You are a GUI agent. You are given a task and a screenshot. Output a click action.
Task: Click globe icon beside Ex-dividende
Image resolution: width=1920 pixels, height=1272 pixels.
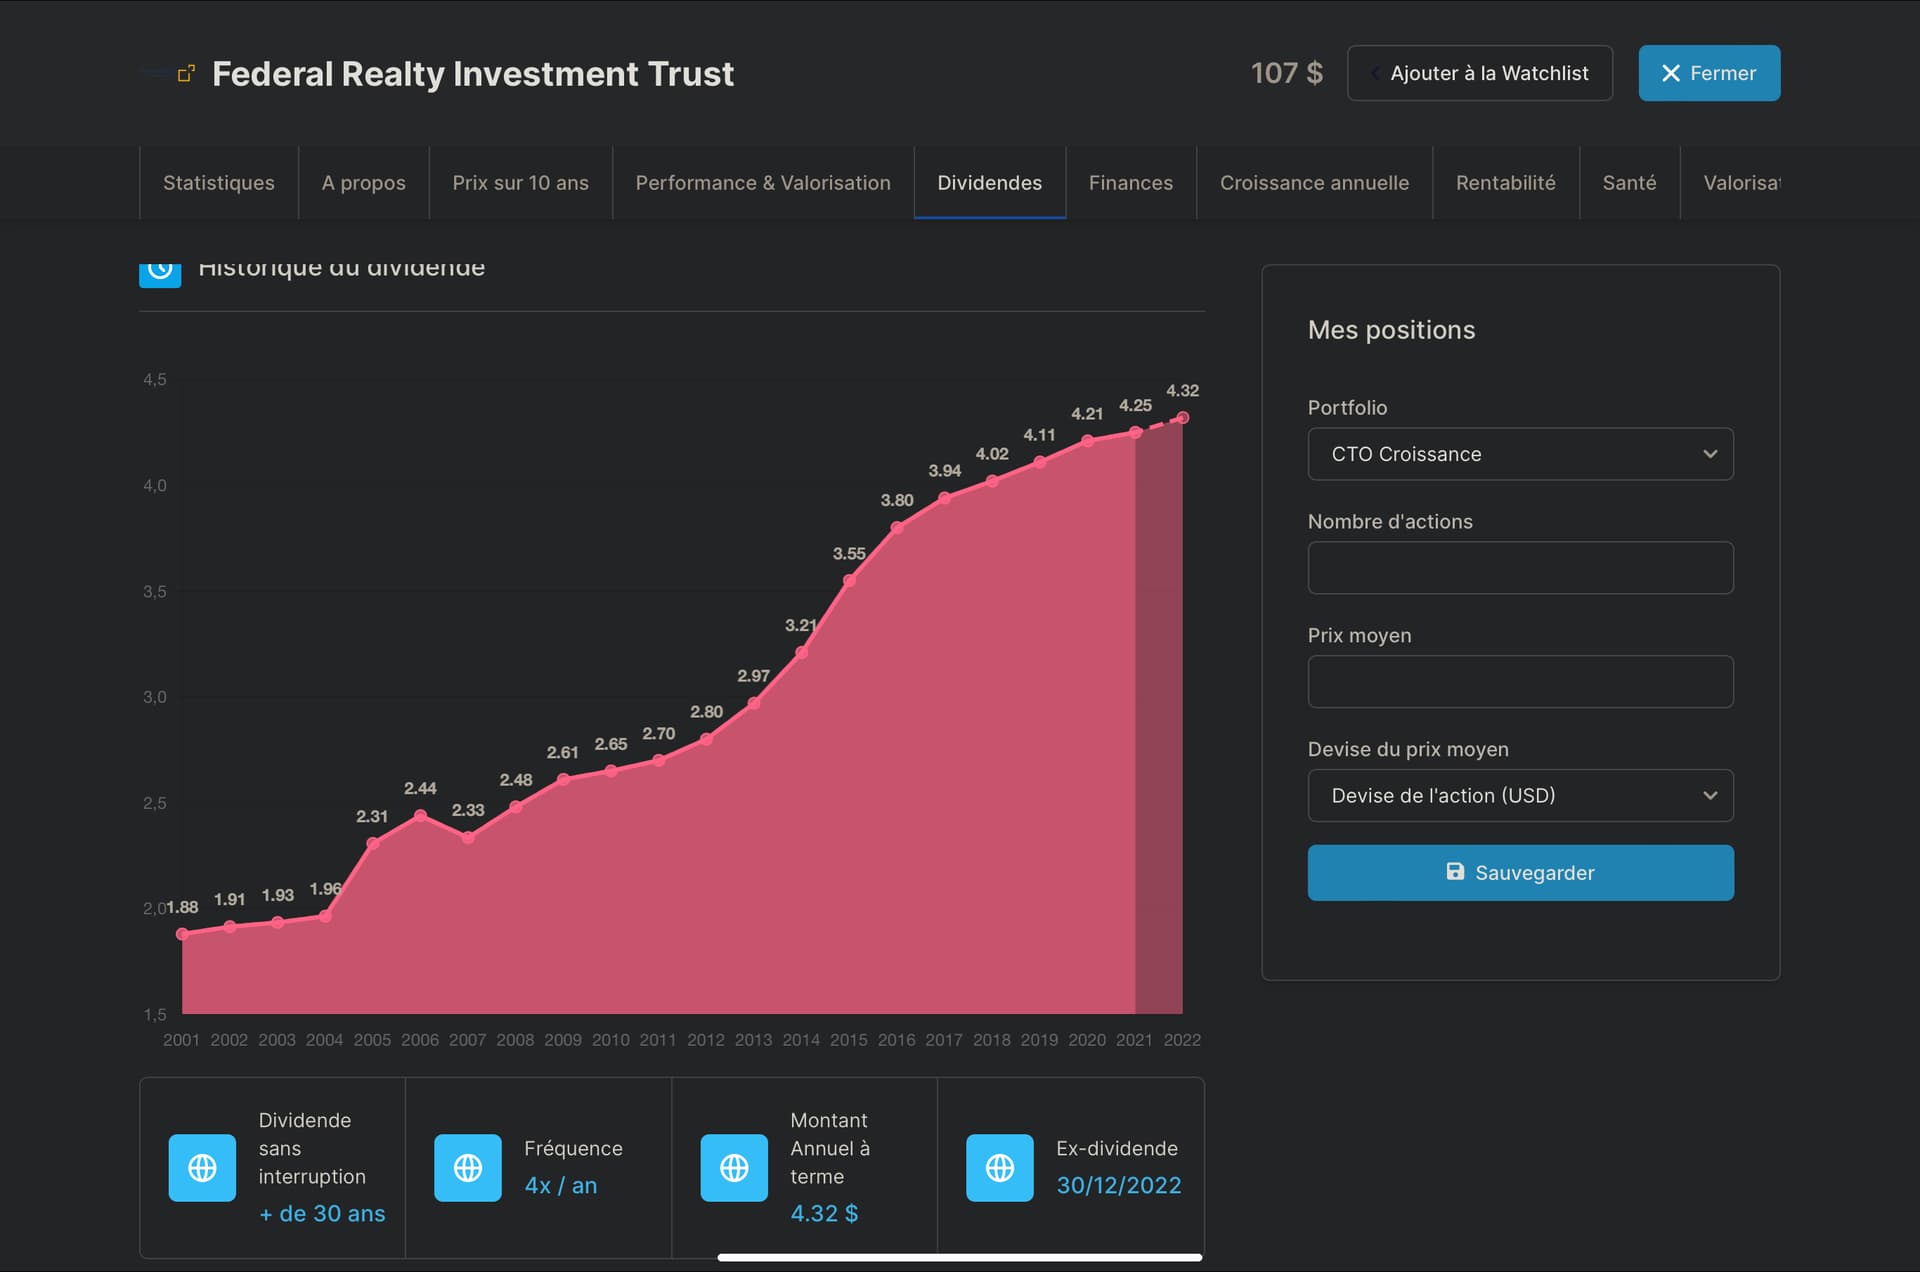click(1000, 1167)
